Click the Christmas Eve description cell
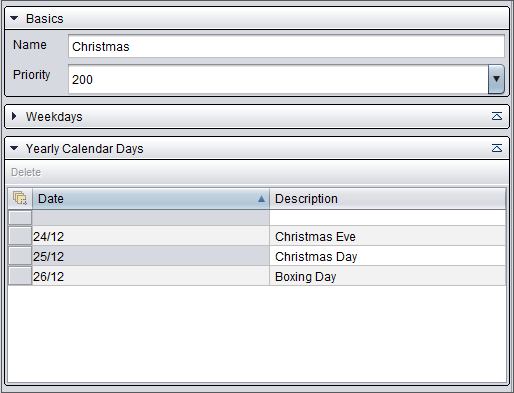 pos(388,236)
